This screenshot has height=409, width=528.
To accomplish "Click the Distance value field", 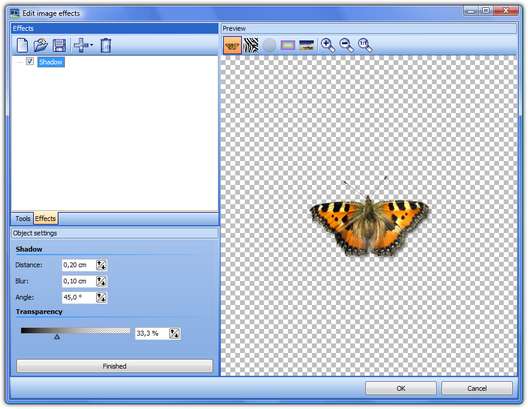I will click(x=79, y=265).
